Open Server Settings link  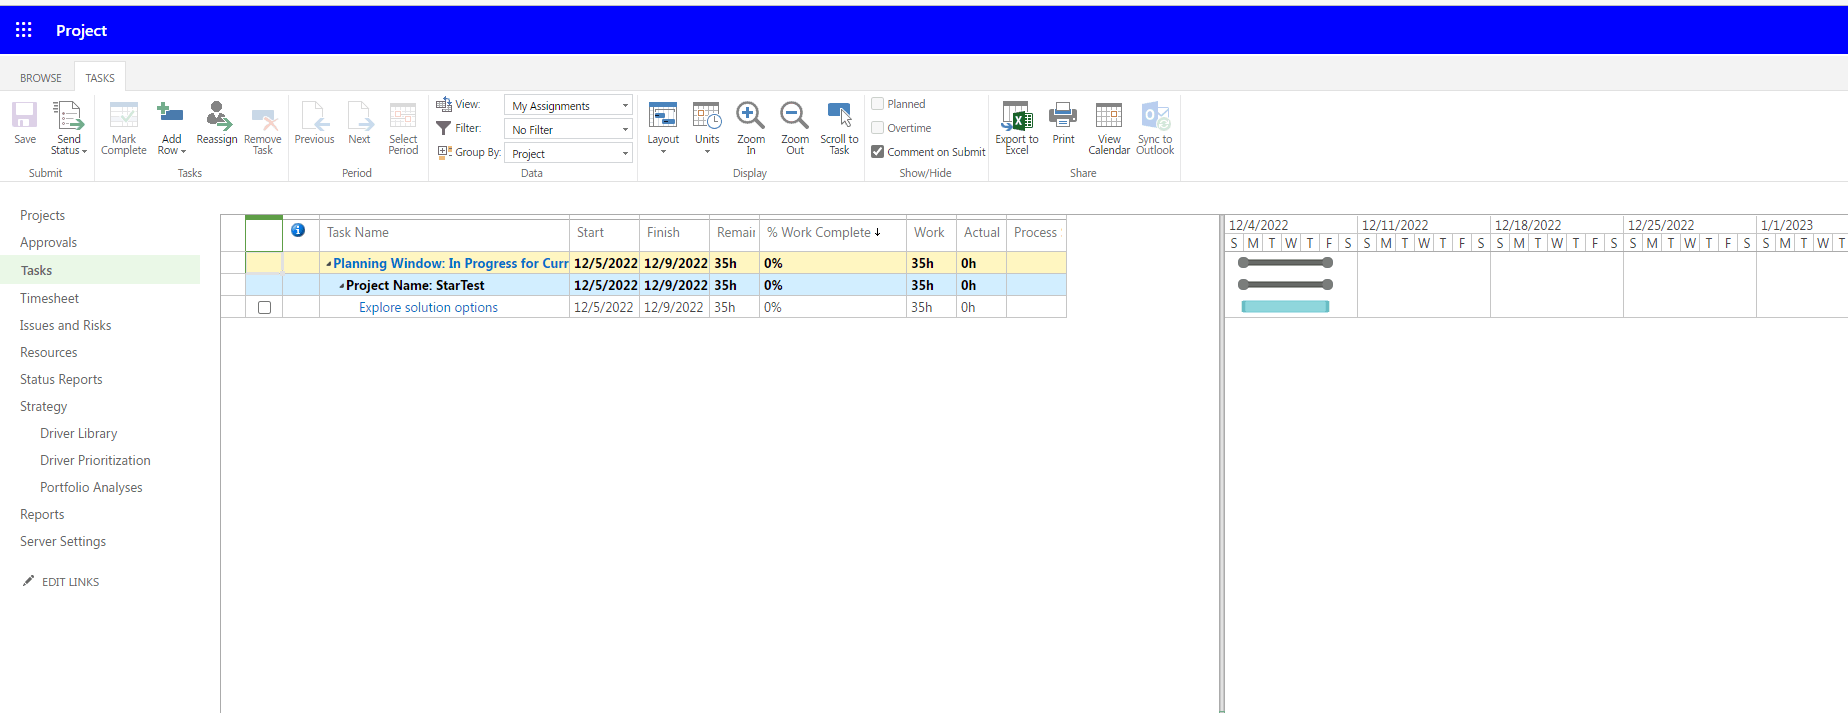[63, 541]
